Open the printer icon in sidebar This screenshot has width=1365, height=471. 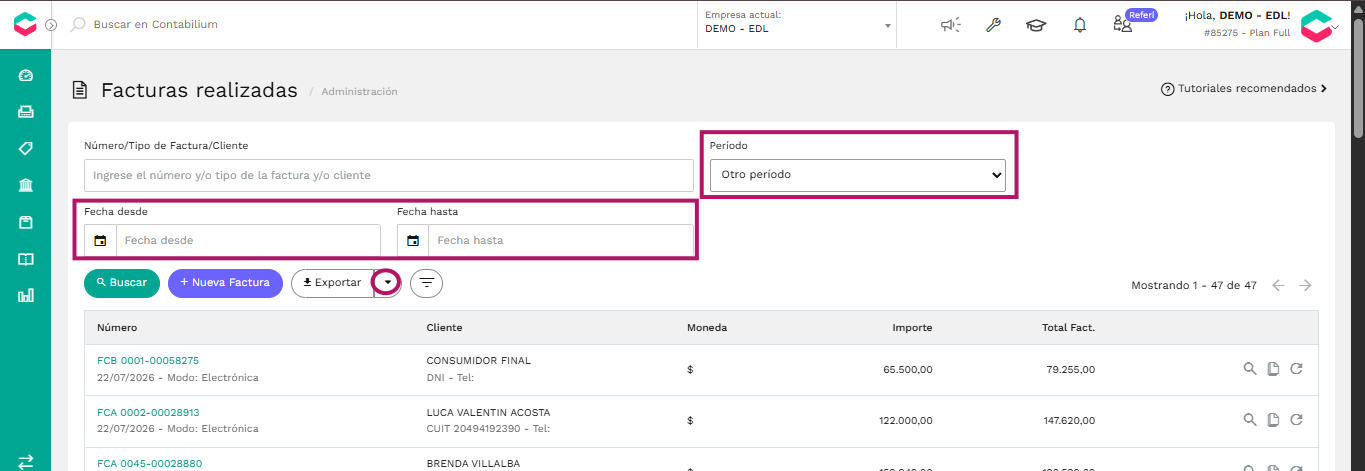pyautogui.click(x=26, y=112)
